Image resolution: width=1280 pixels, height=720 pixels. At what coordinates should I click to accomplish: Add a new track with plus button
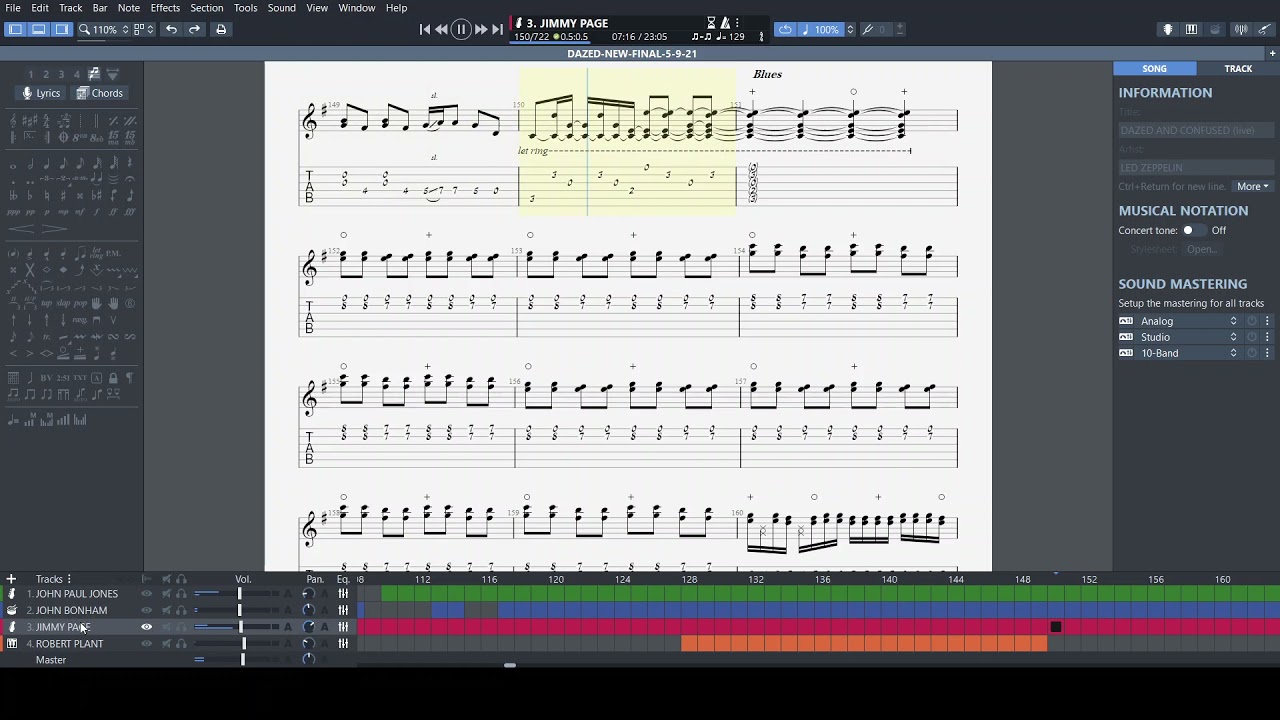11,579
